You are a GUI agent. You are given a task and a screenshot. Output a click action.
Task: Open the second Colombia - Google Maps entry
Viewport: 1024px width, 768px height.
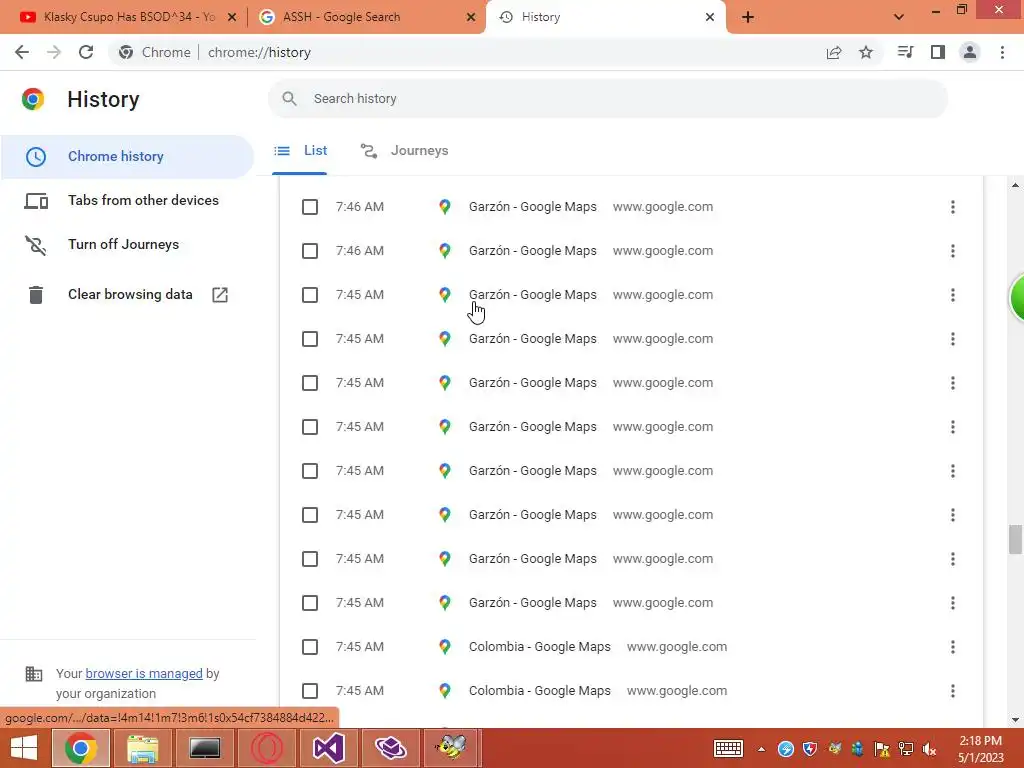click(539, 691)
